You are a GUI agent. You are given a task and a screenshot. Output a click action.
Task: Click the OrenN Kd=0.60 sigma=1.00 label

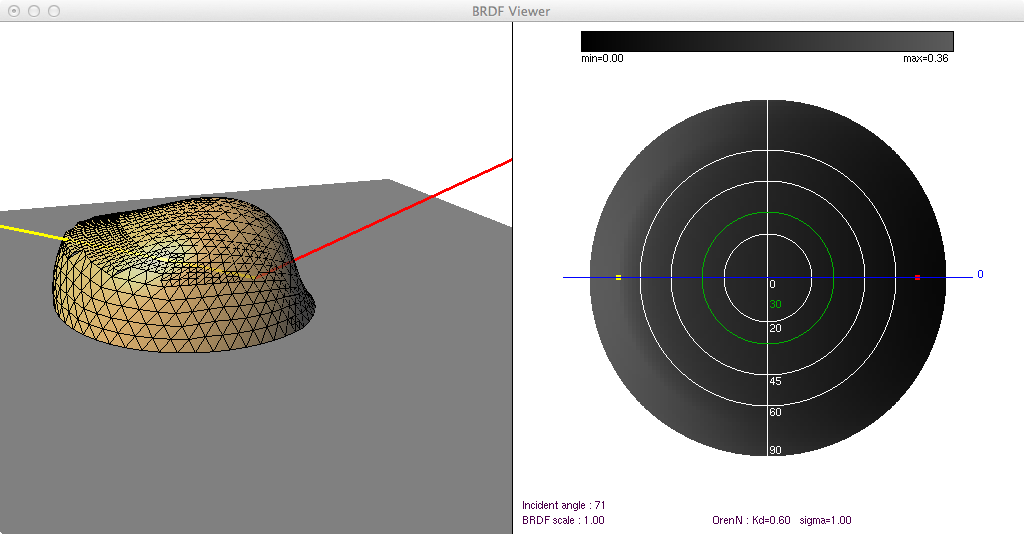[780, 520]
